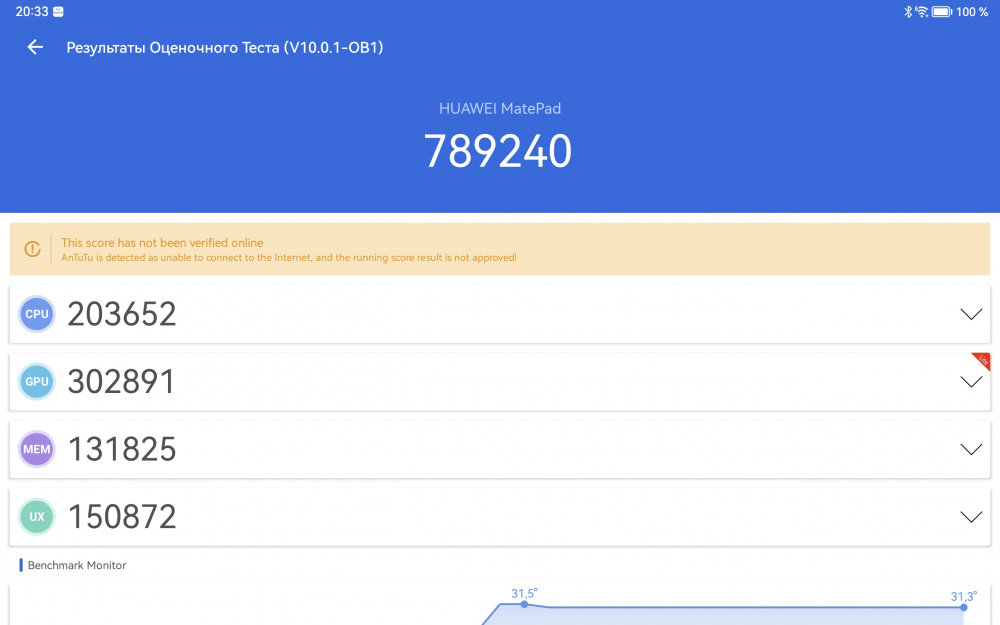Image resolution: width=1000 pixels, height=625 pixels.
Task: Tap the red Lite corner badge
Action: click(982, 360)
